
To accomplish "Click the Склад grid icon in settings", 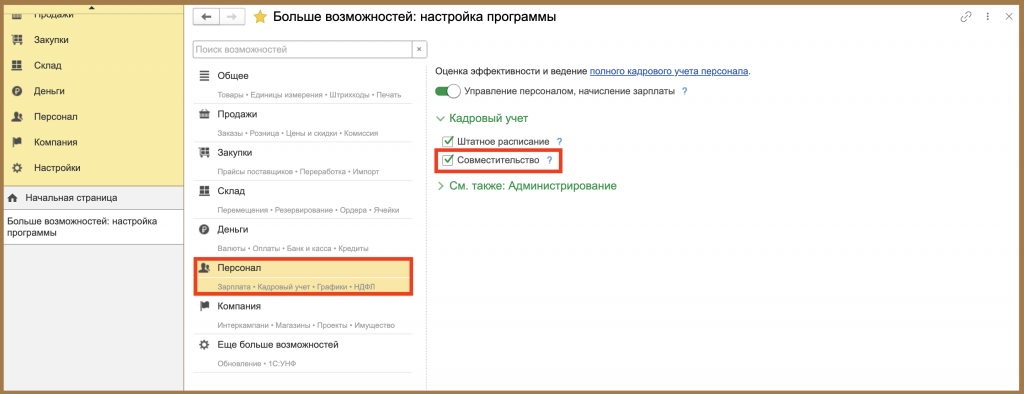I will [204, 191].
